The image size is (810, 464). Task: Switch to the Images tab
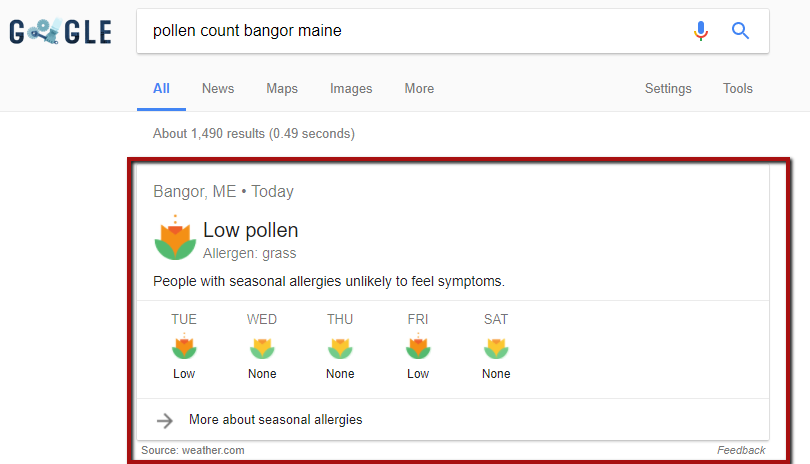click(x=351, y=88)
